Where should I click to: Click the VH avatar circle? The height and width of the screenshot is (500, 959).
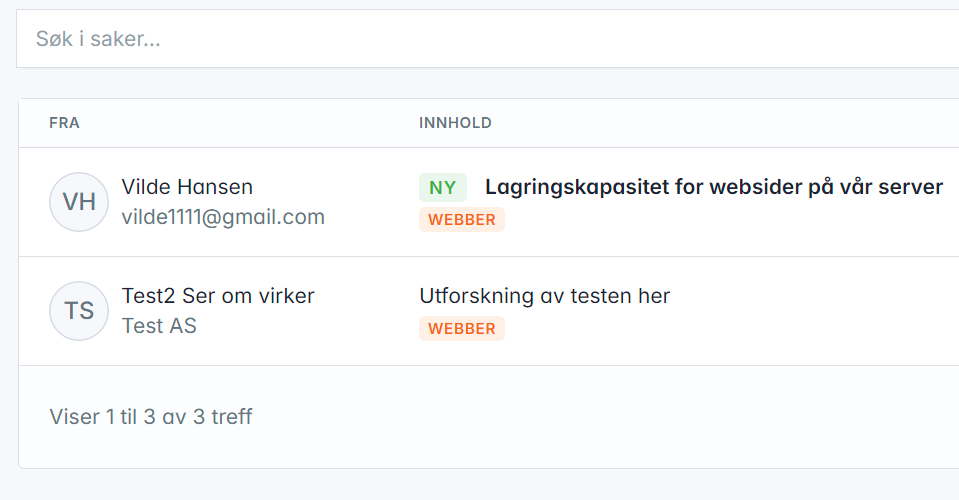point(79,202)
